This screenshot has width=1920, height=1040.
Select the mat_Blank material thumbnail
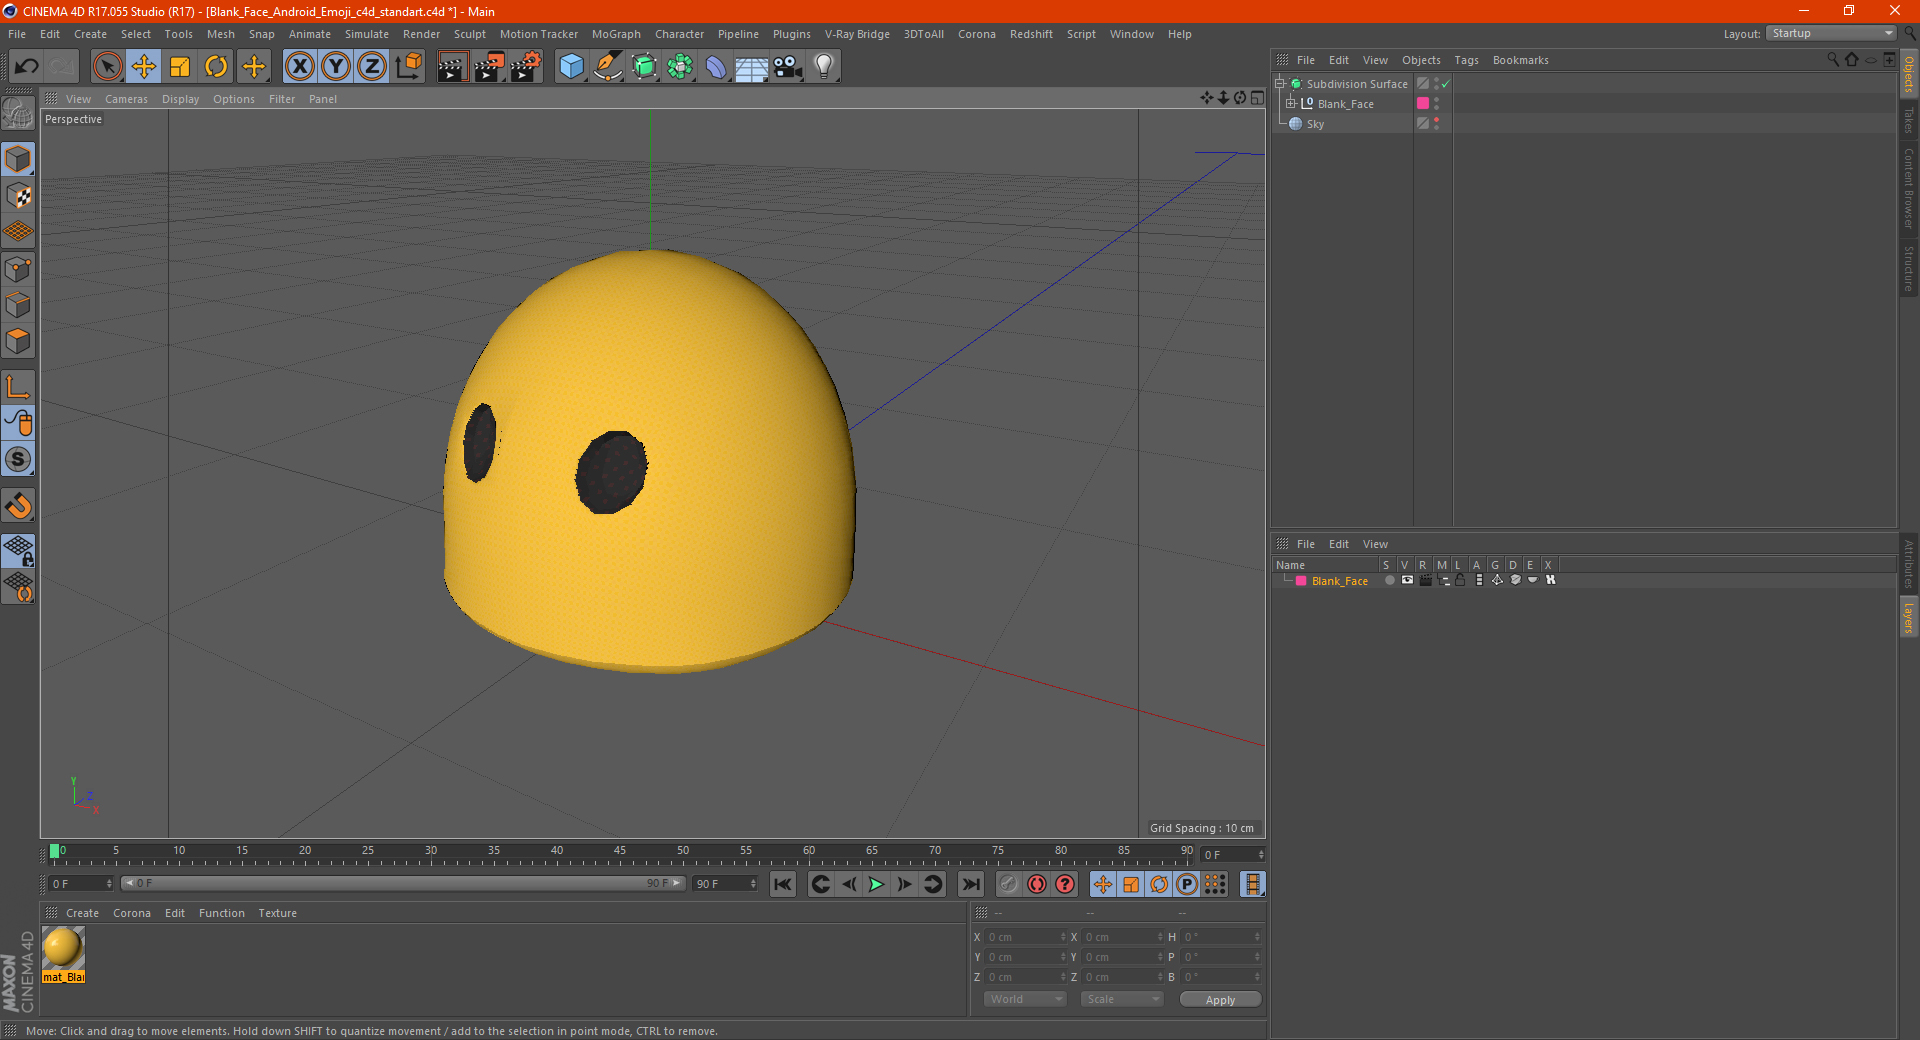pos(63,948)
